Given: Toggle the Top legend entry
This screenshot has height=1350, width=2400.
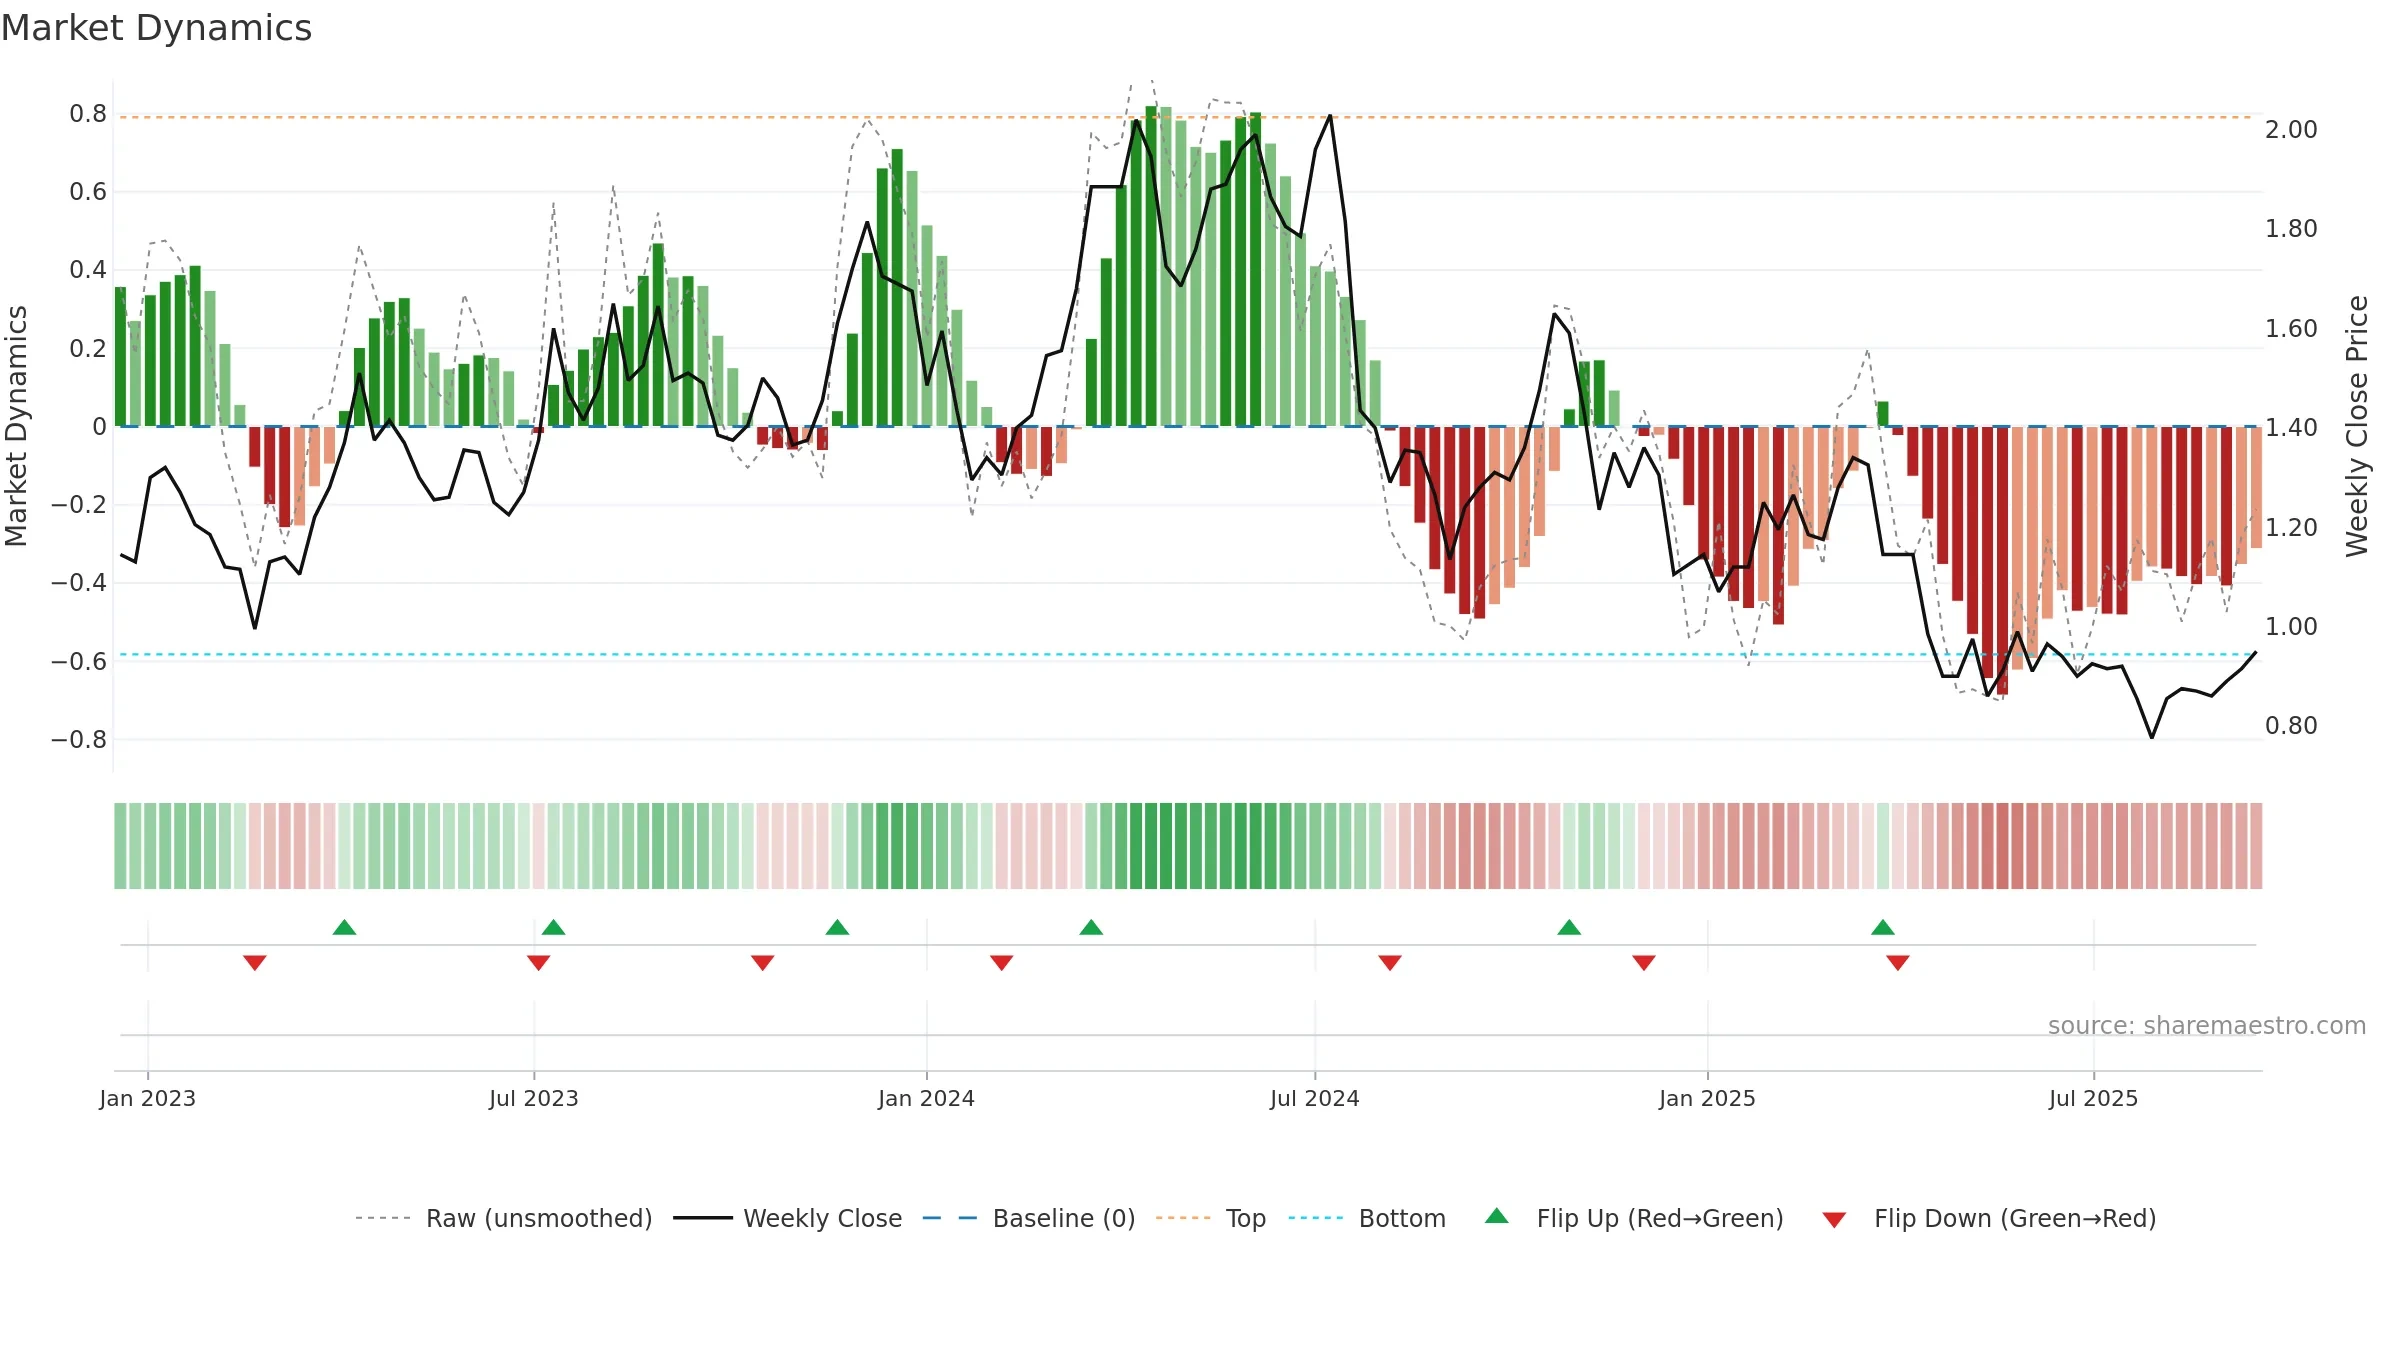Looking at the screenshot, I should [x=1210, y=1218].
